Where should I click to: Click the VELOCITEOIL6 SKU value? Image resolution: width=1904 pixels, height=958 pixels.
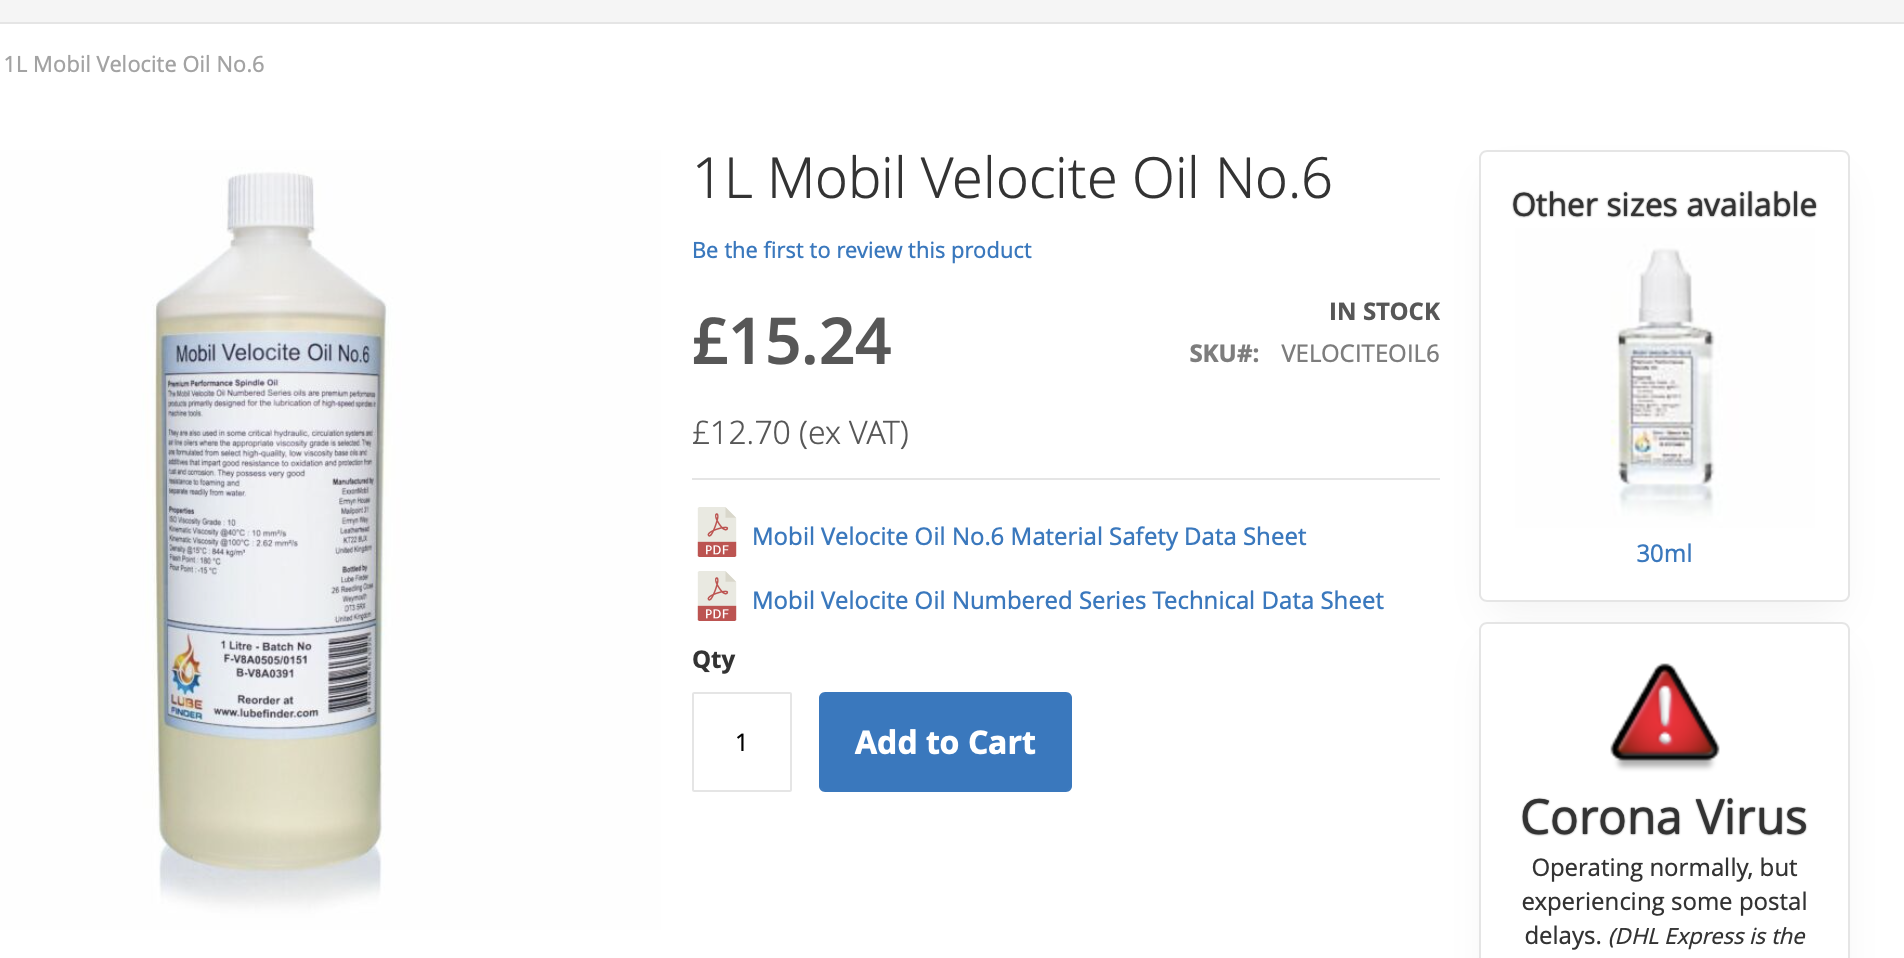[x=1360, y=354]
